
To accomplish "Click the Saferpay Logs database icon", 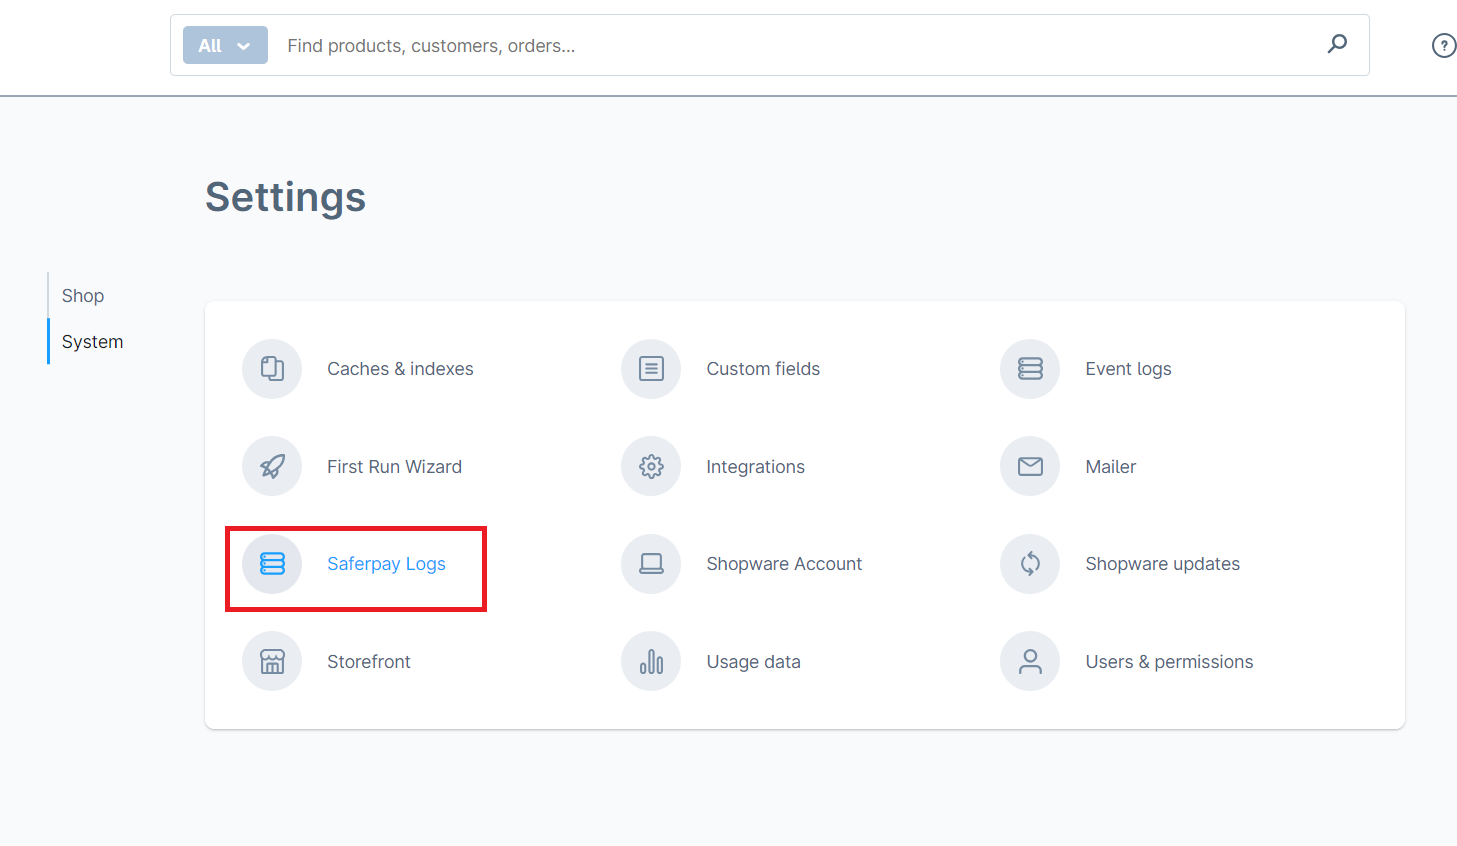I will (x=272, y=564).
